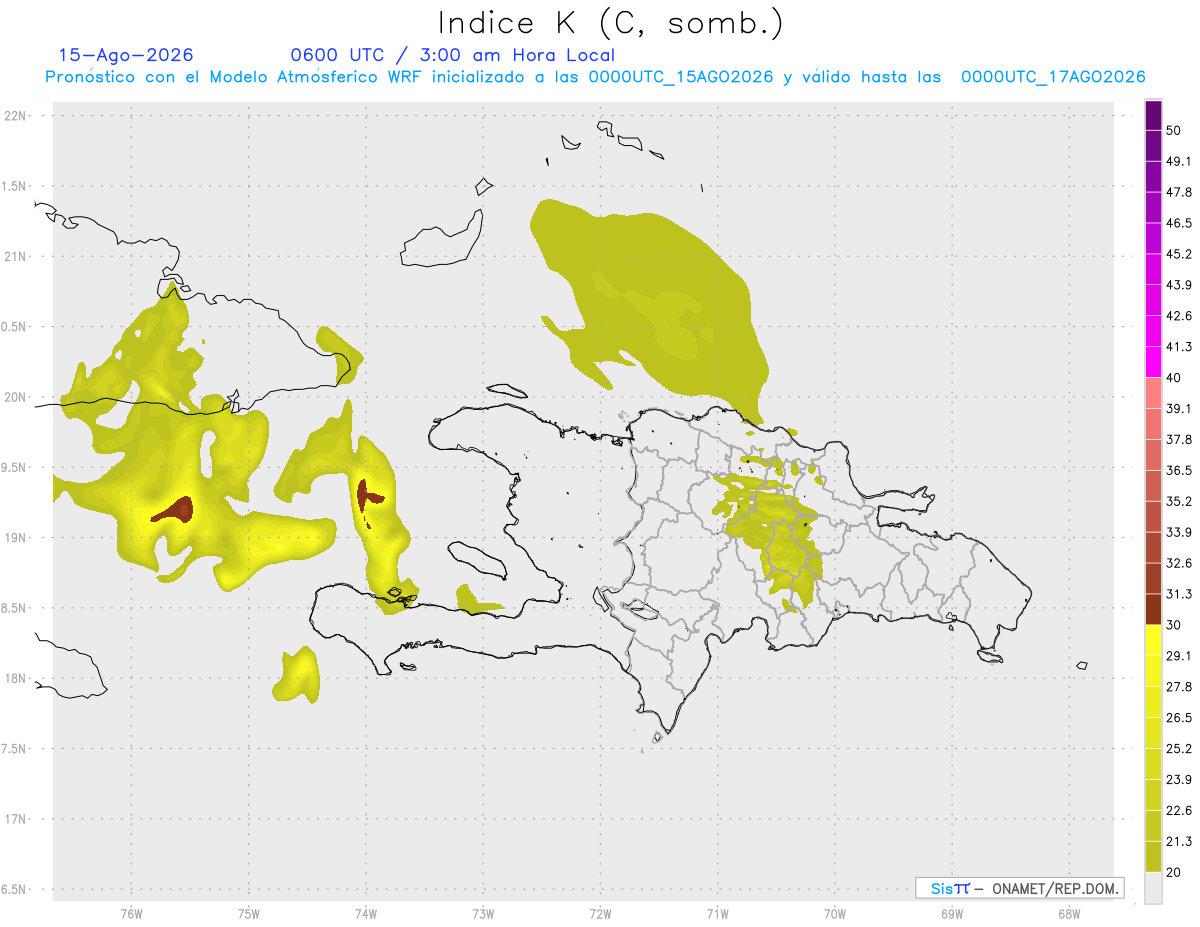Image resolution: width=1200 pixels, height=927 pixels.
Task: Click the "0600 UTC / 3:00 am Hora Local" time label
Action: [452, 55]
